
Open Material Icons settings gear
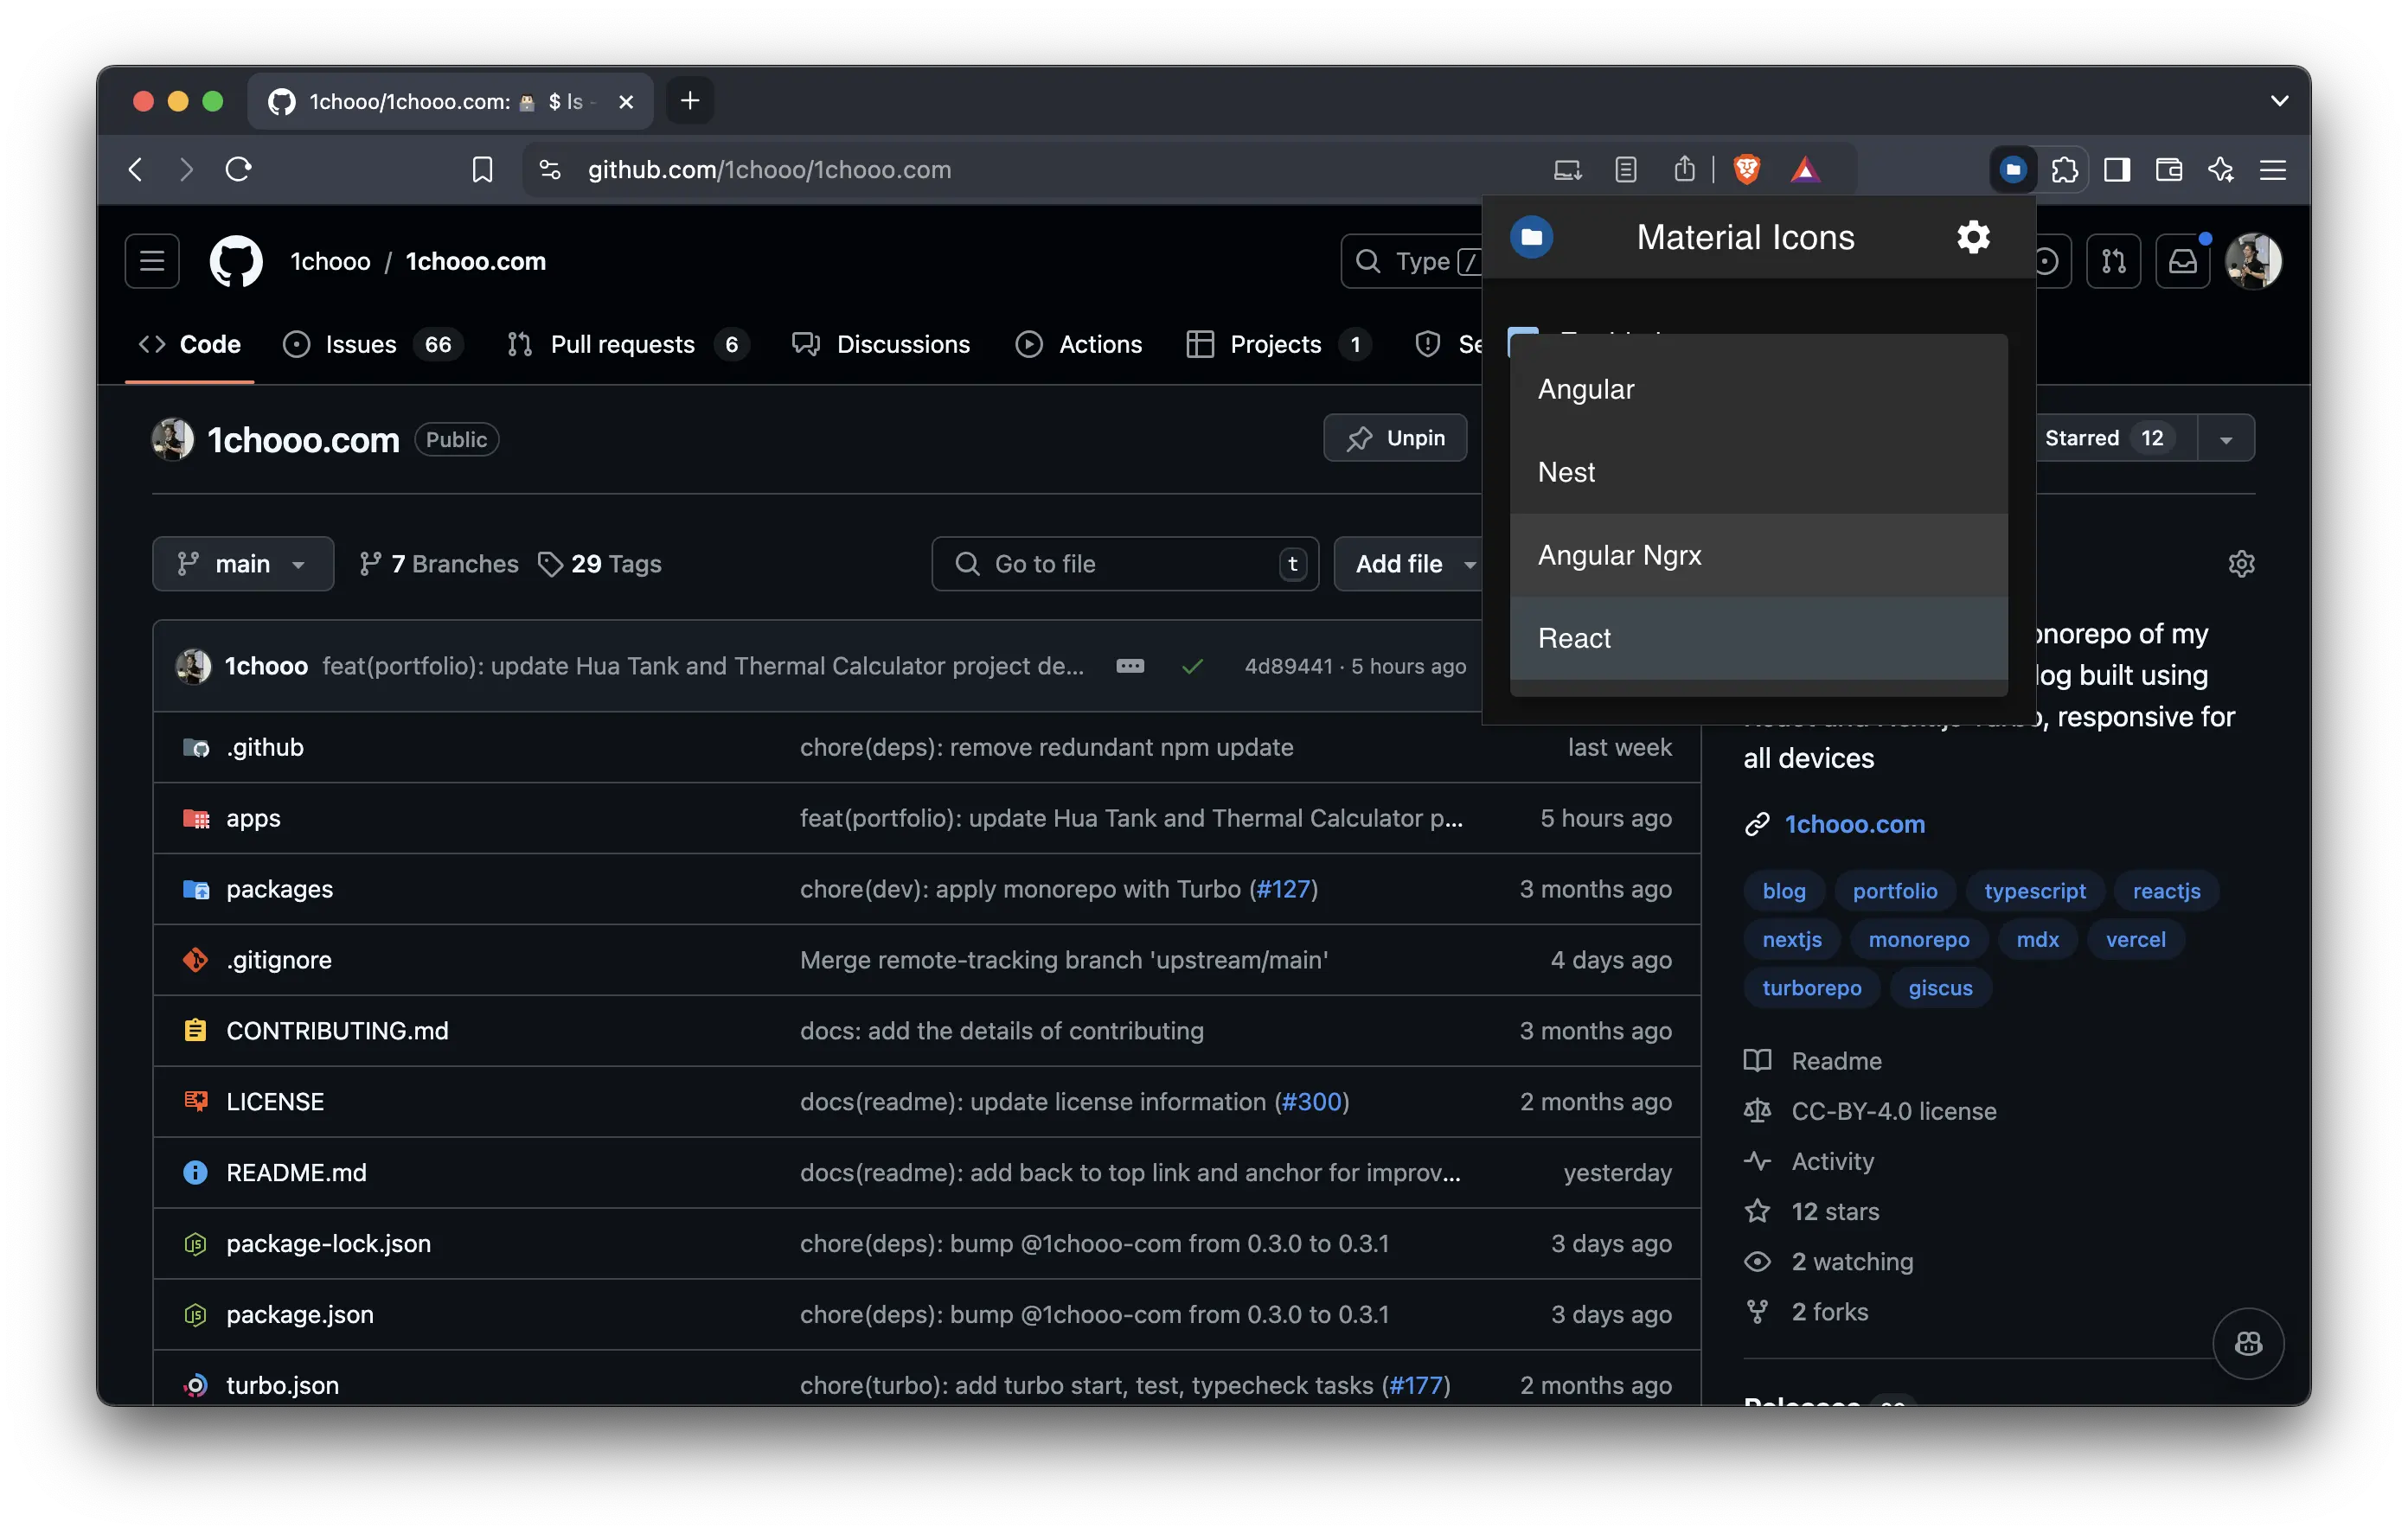click(1972, 237)
